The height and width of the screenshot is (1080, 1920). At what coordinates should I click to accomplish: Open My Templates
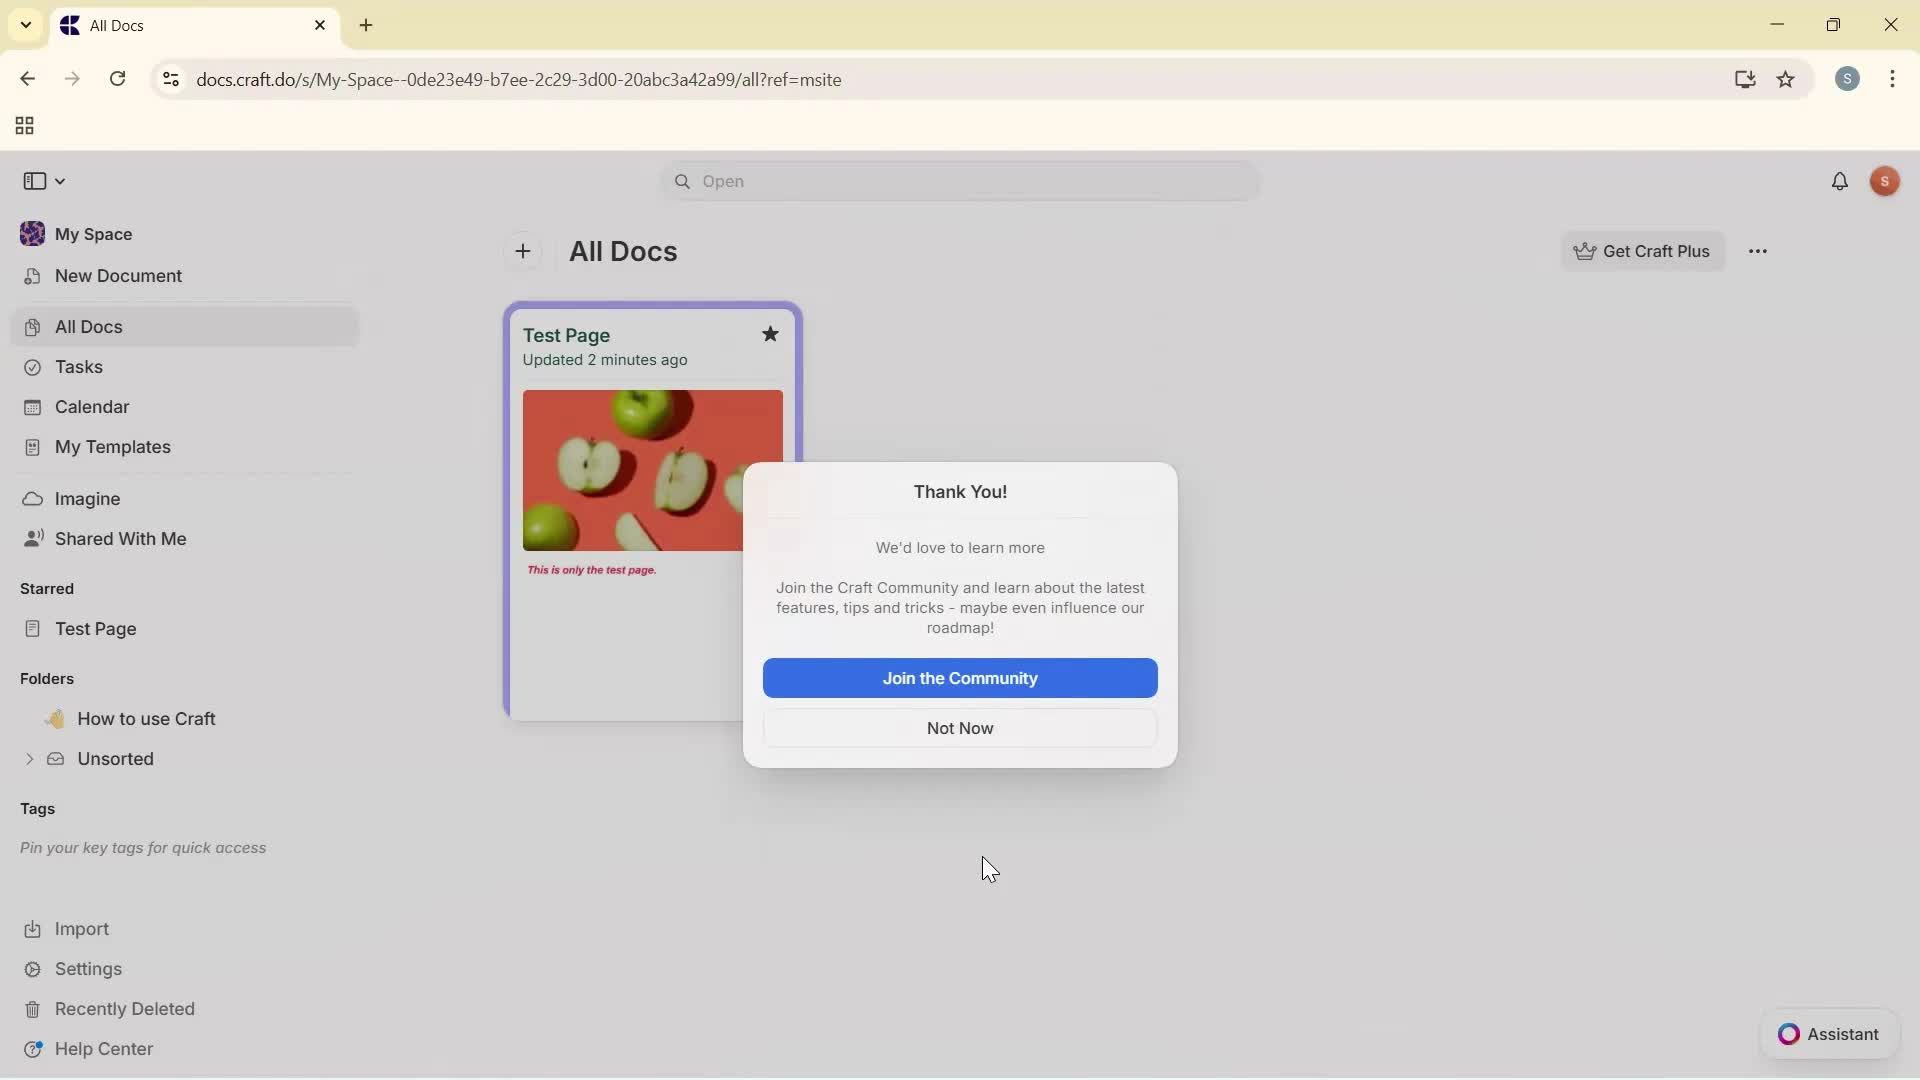pos(111,447)
